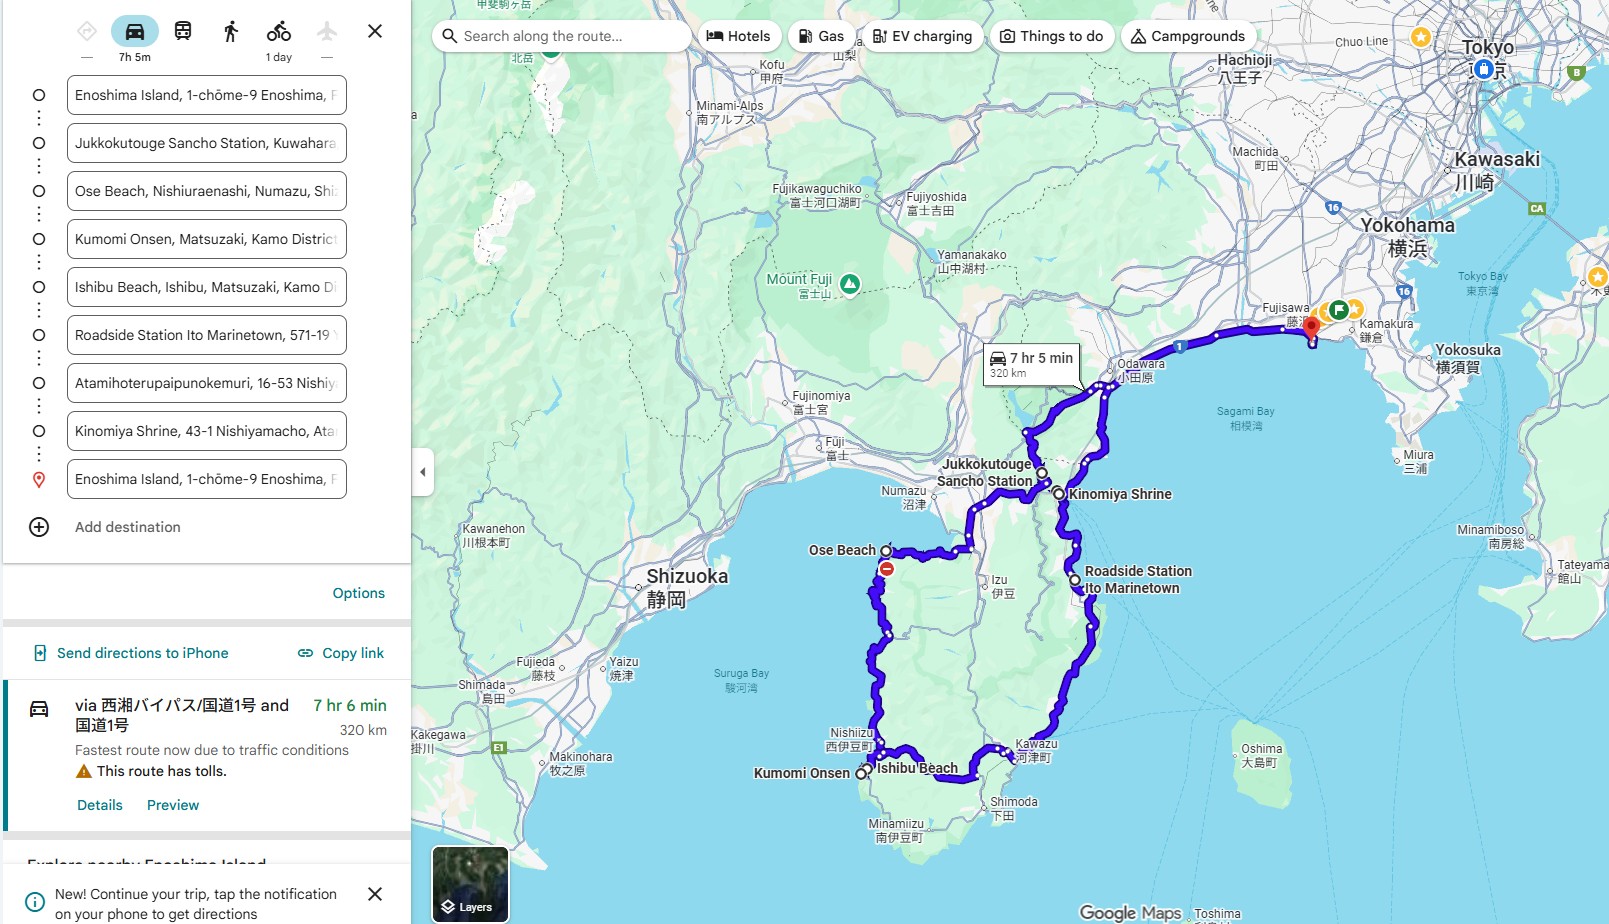Screen dimensions: 1609x924
Task: Filter by Hotels along the route
Action: pyautogui.click(x=739, y=36)
